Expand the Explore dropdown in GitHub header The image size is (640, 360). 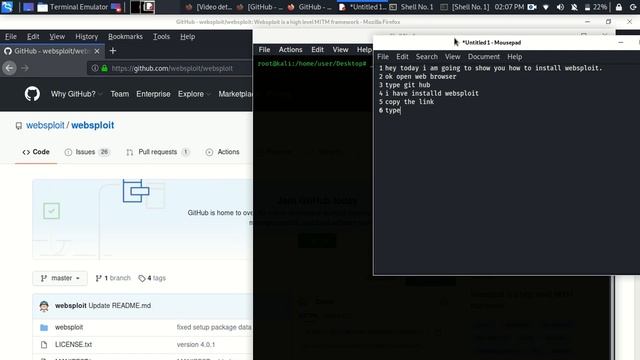[x=194, y=94]
